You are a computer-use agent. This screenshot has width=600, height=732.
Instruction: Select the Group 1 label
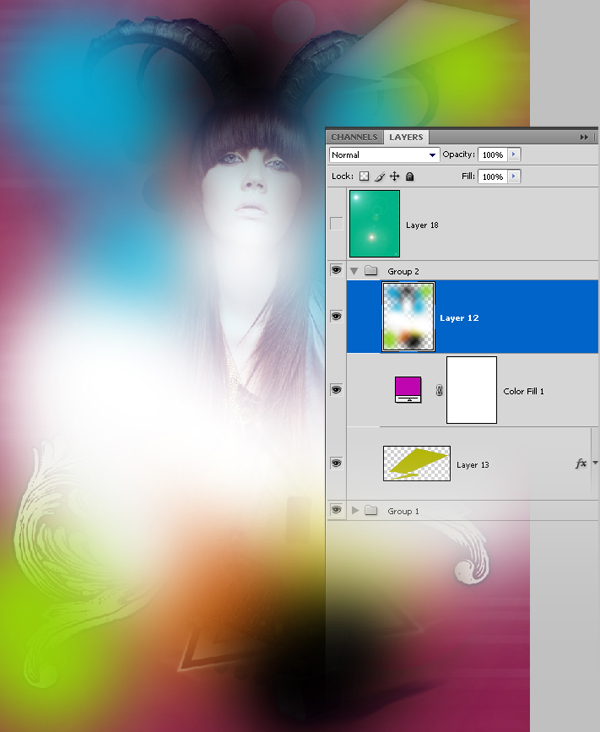[403, 511]
